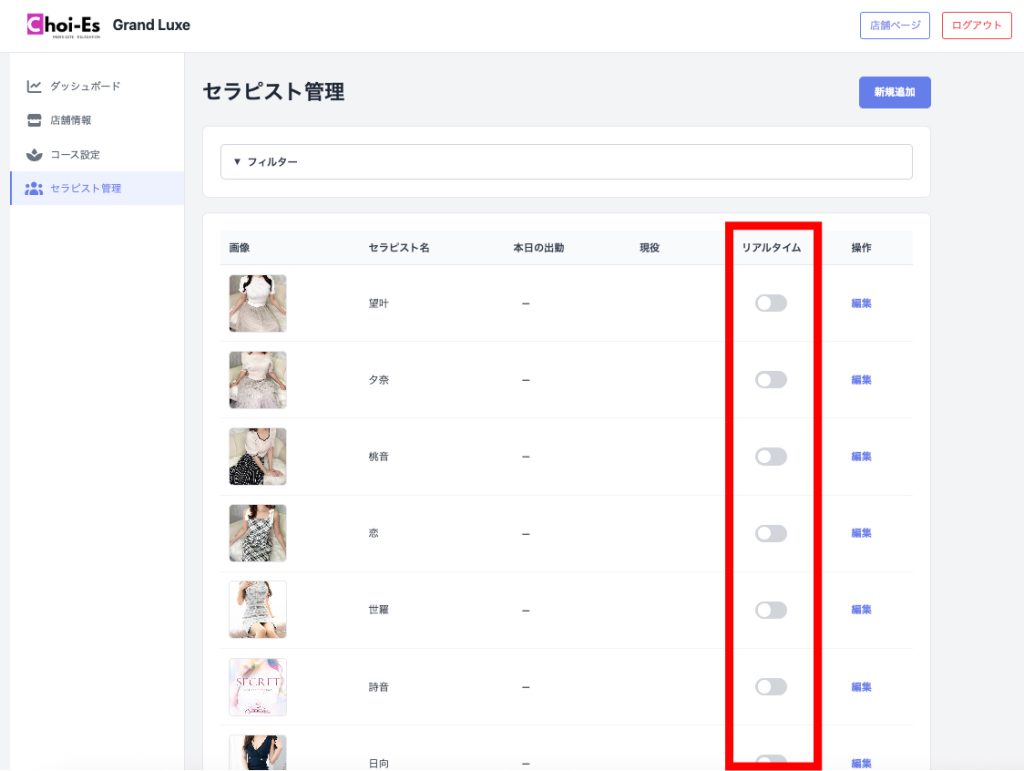Expand the フィルター panel
The height and width of the screenshot is (771, 1024).
(566, 162)
